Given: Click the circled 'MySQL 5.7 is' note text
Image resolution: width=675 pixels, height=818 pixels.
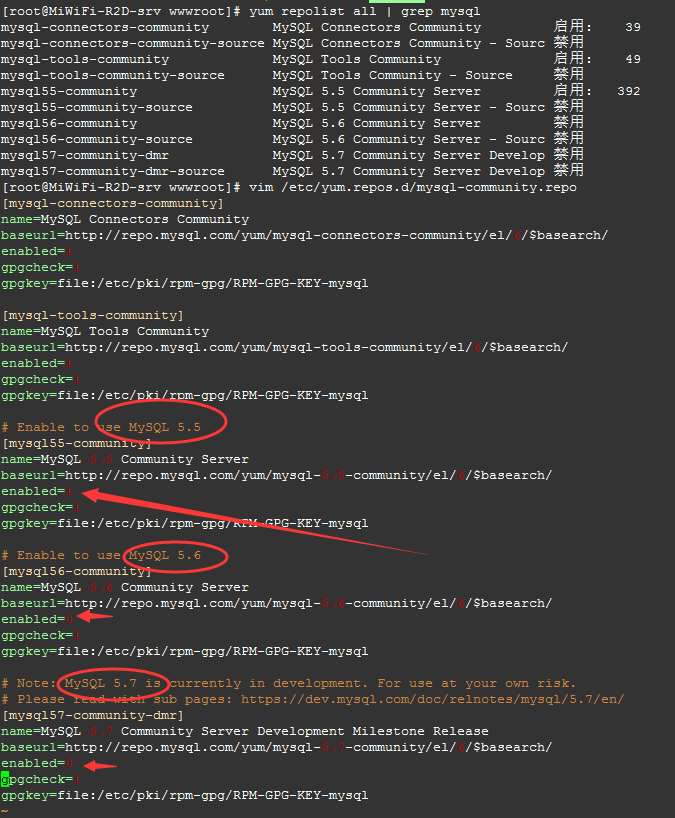Looking at the screenshot, I should tap(113, 683).
